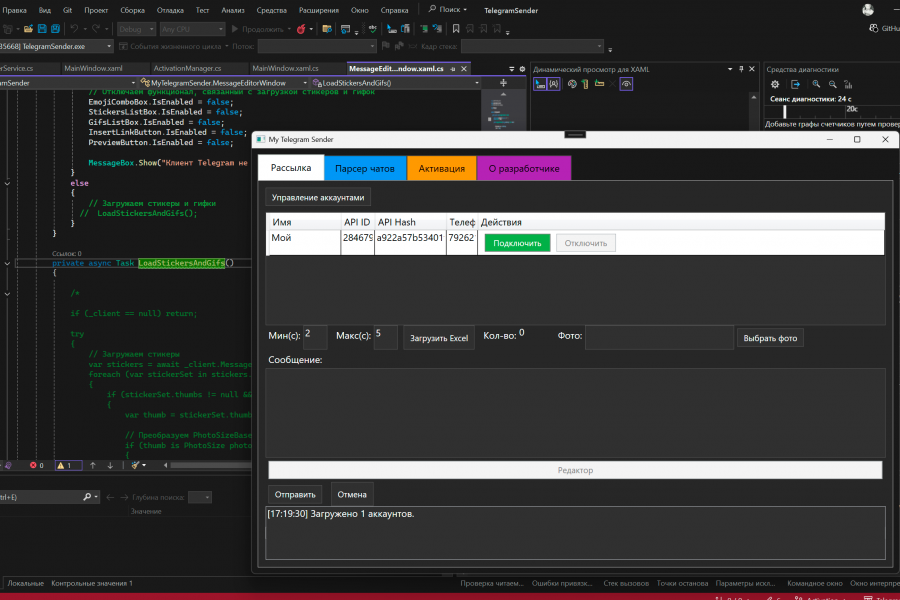Collapse the else block in the code editor
Screen dimensions: 900x600
[7, 183]
